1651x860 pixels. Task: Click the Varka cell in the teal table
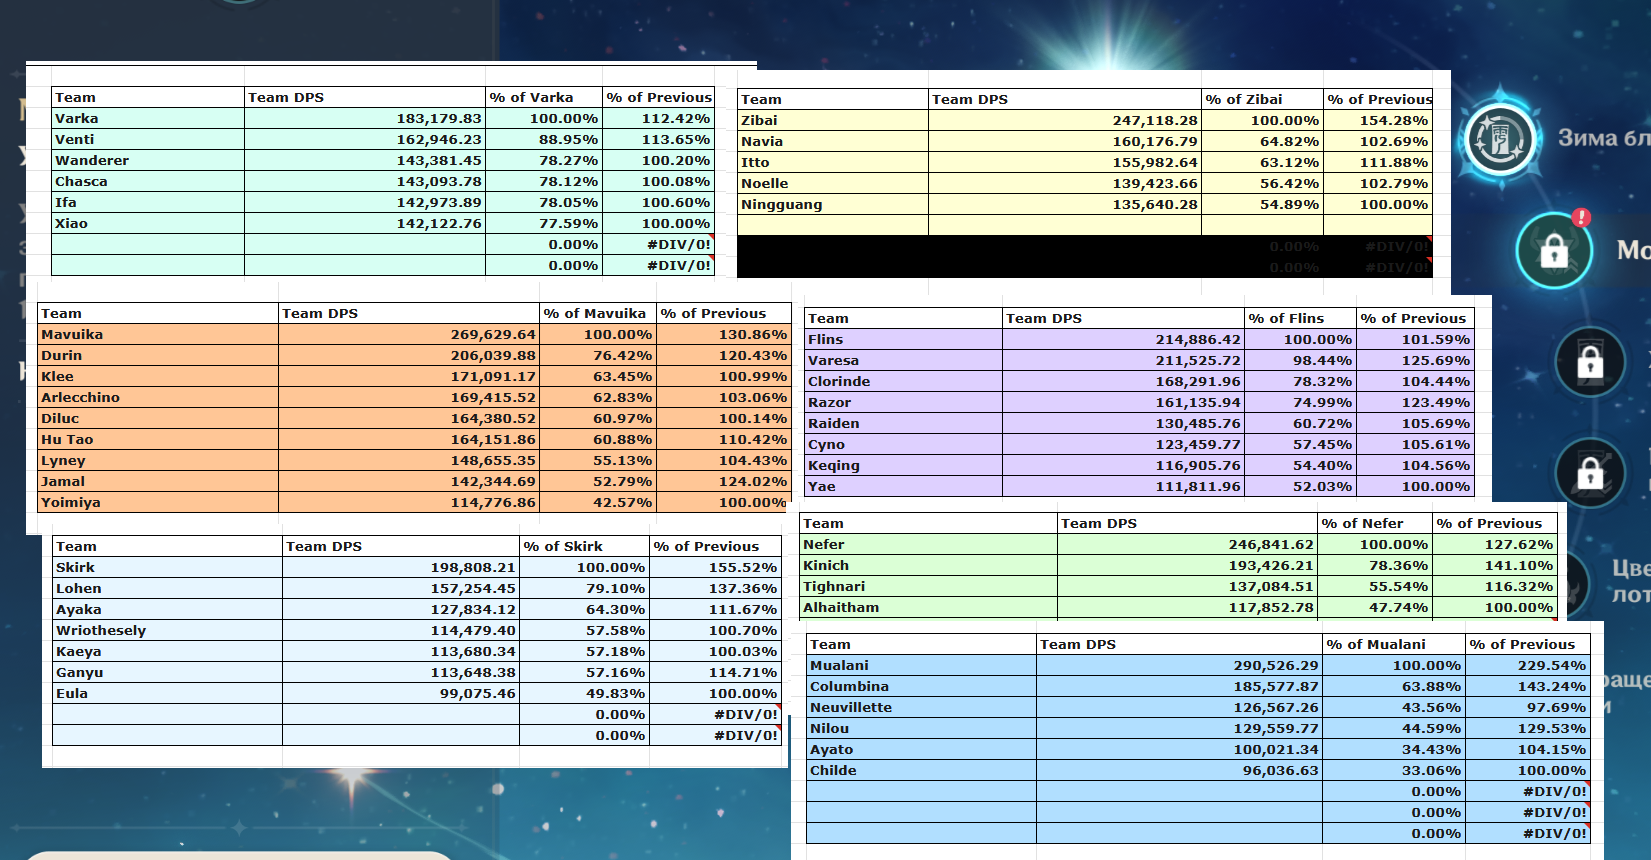click(x=148, y=118)
